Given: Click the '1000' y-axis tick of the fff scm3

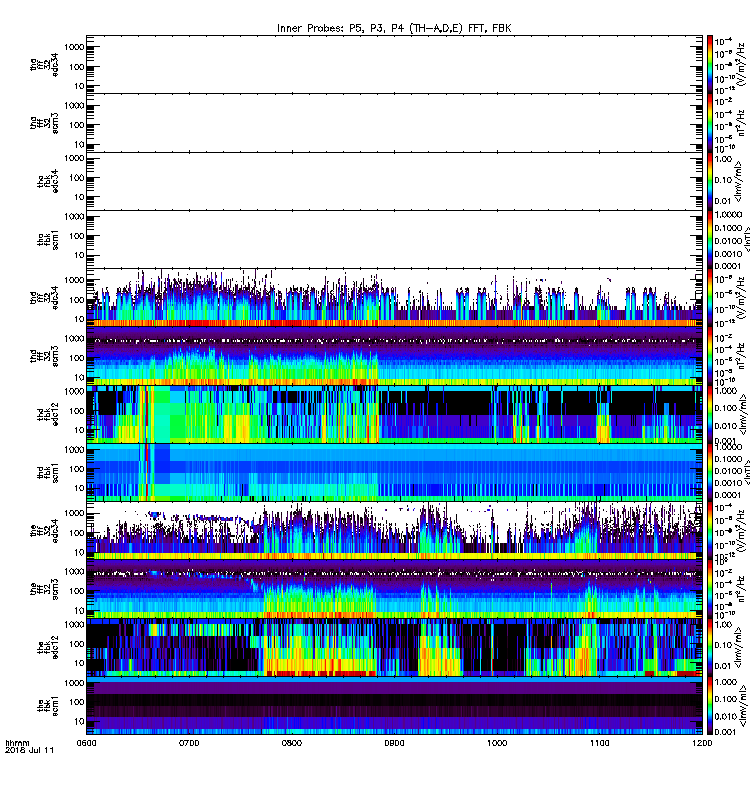Looking at the screenshot, I should [x=74, y=571].
